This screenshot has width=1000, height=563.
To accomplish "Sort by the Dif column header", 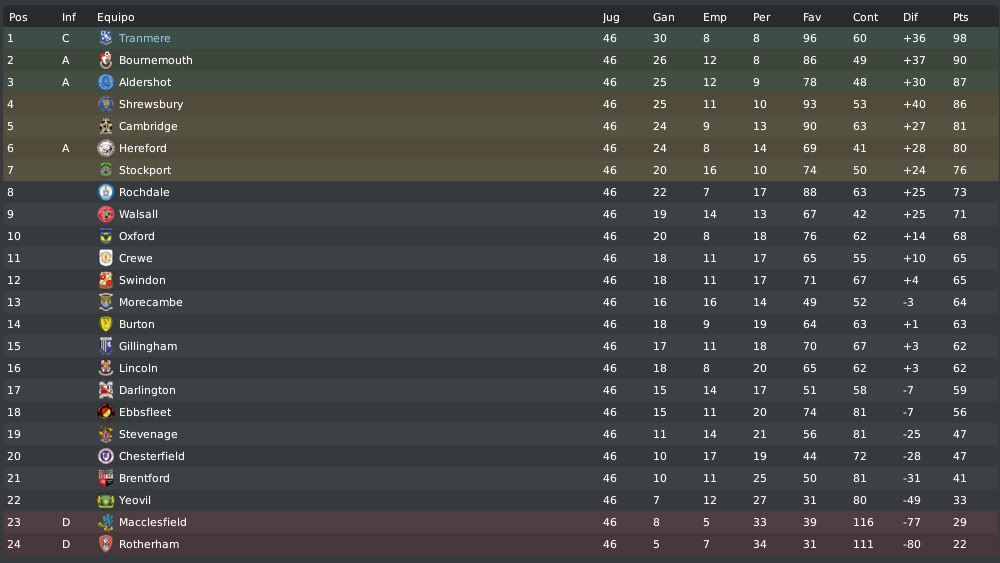I will point(910,17).
